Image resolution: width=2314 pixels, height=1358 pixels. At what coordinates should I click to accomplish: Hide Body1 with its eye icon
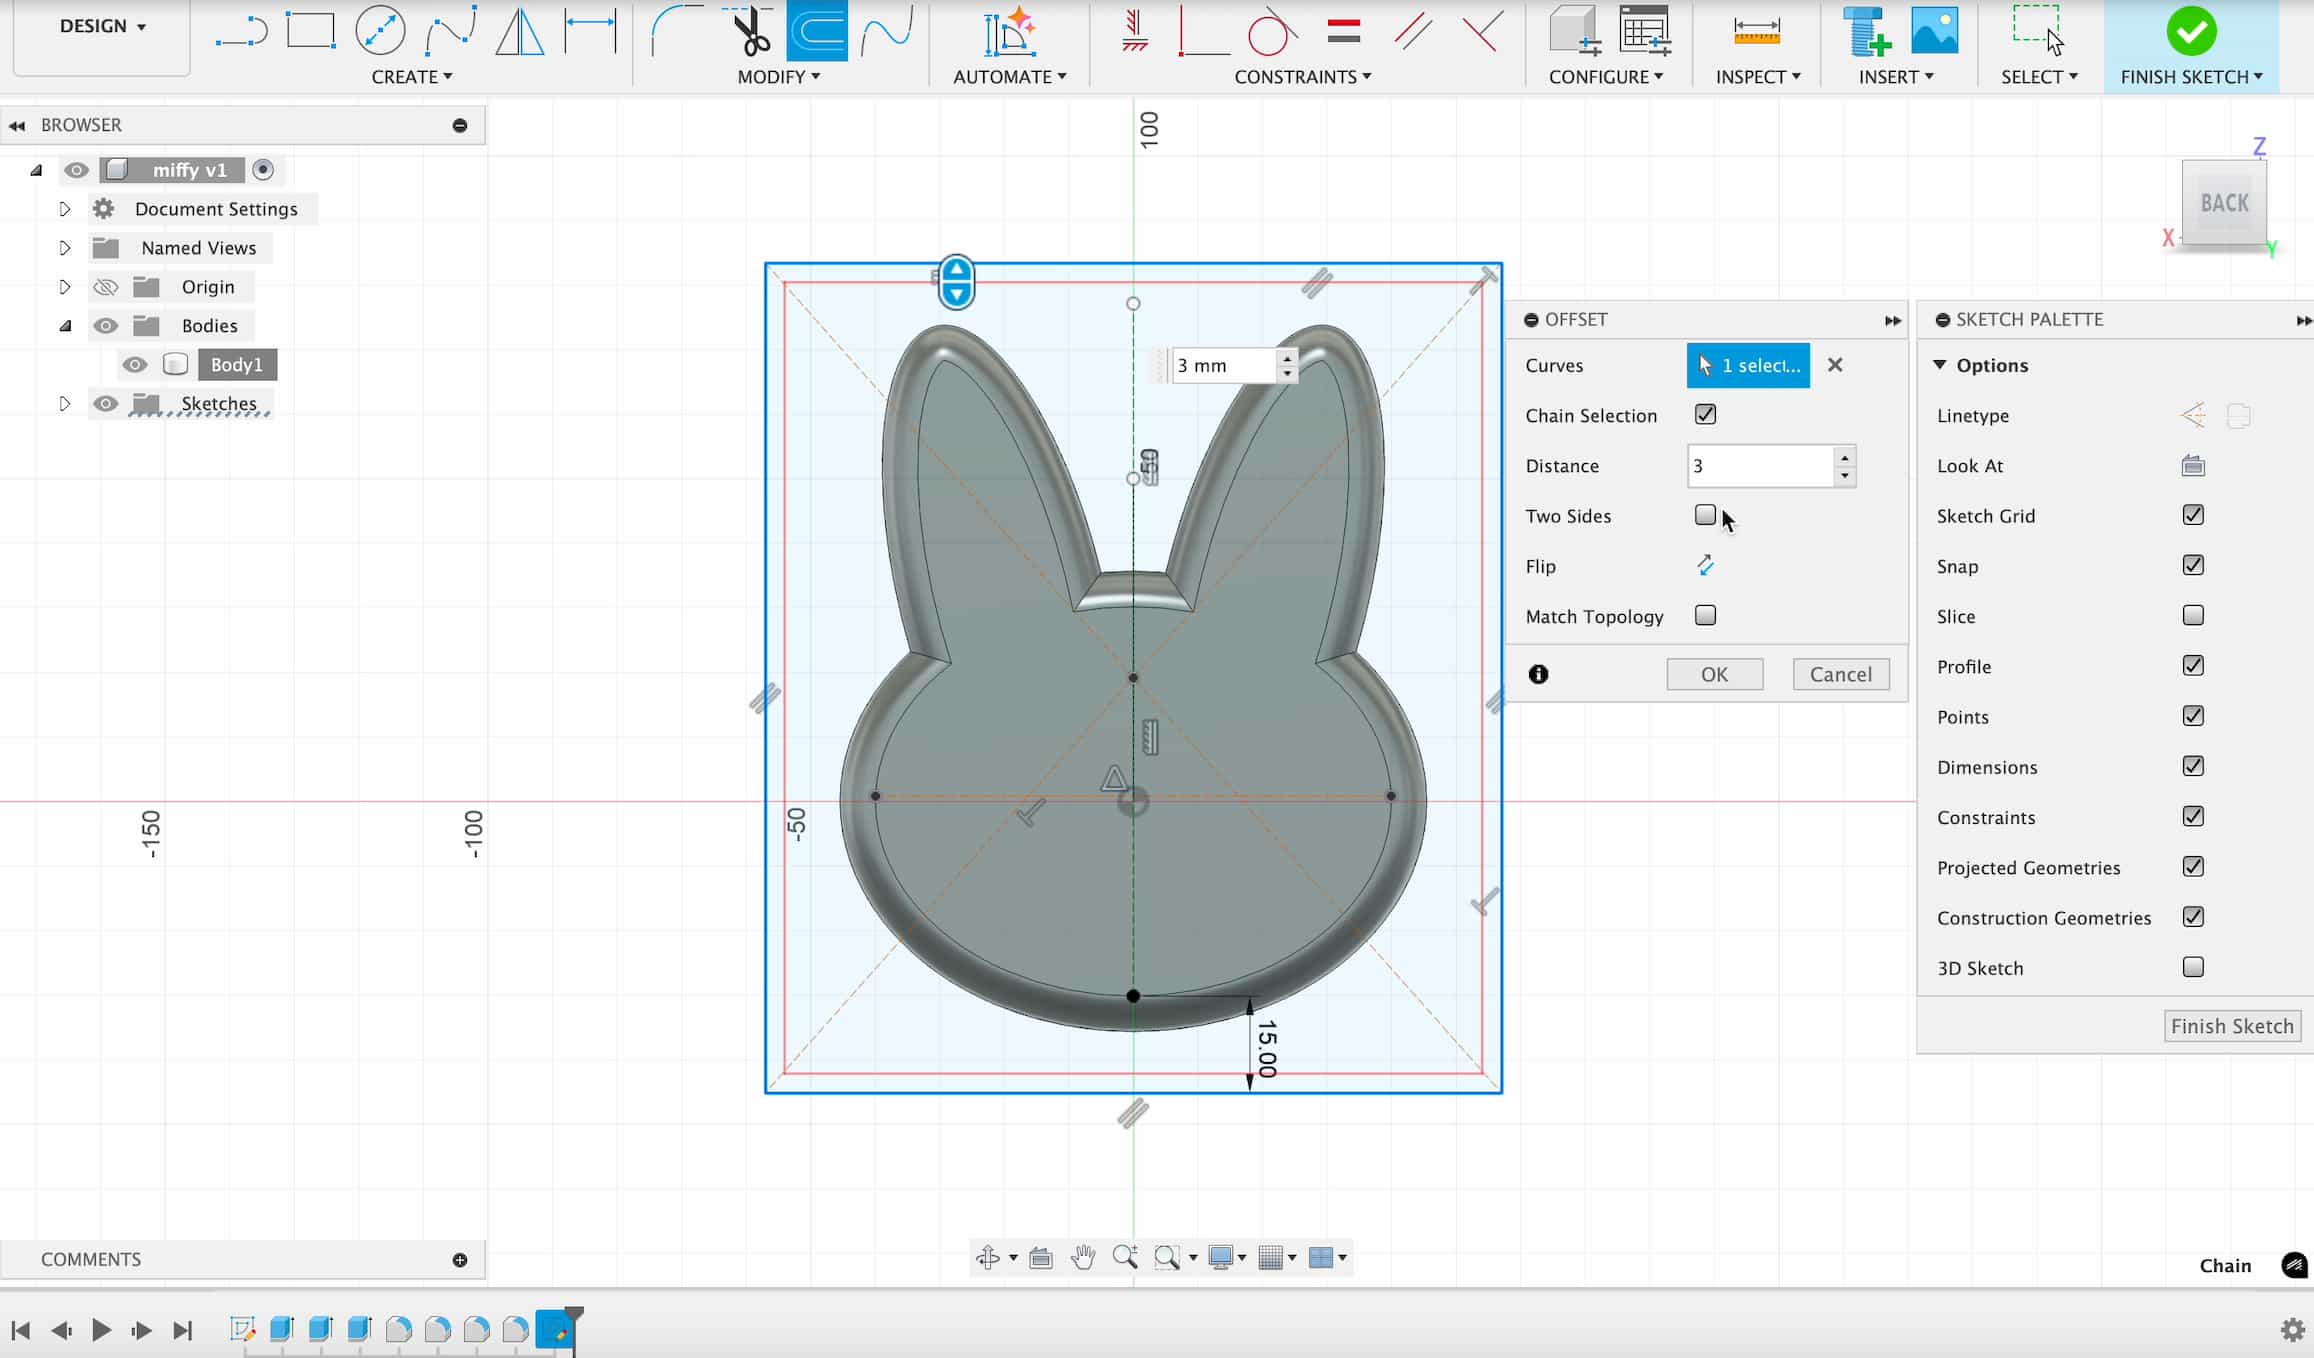coord(134,365)
